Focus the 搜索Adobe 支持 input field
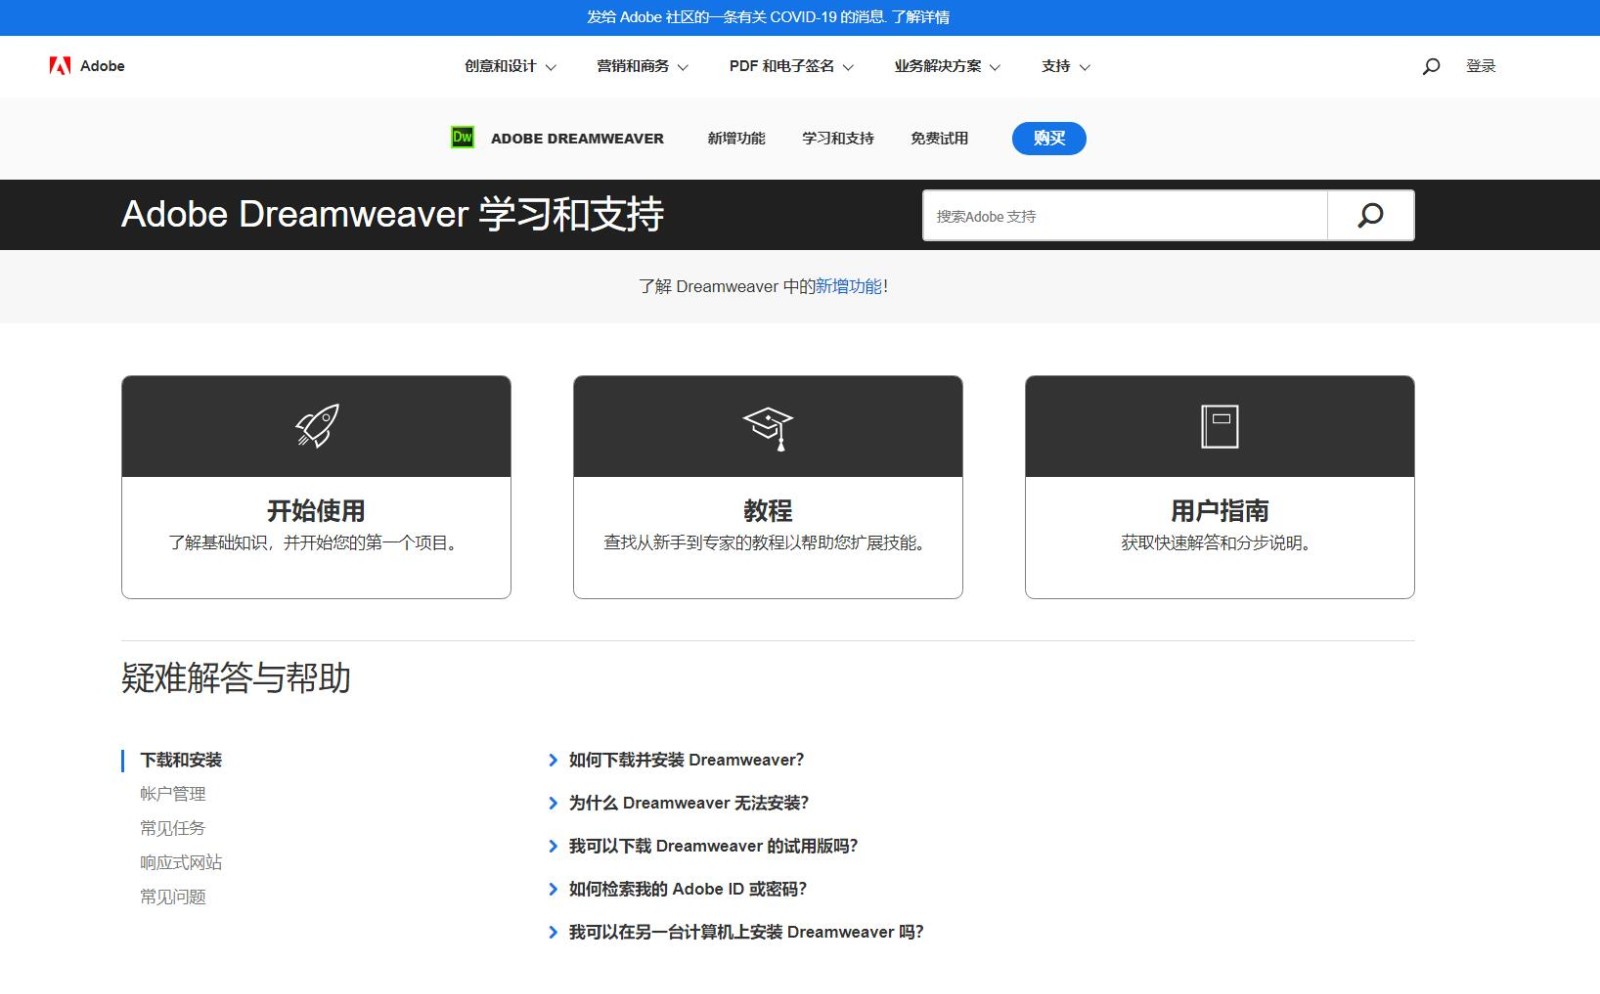Viewport: 1600px width, 994px height. coord(1125,216)
